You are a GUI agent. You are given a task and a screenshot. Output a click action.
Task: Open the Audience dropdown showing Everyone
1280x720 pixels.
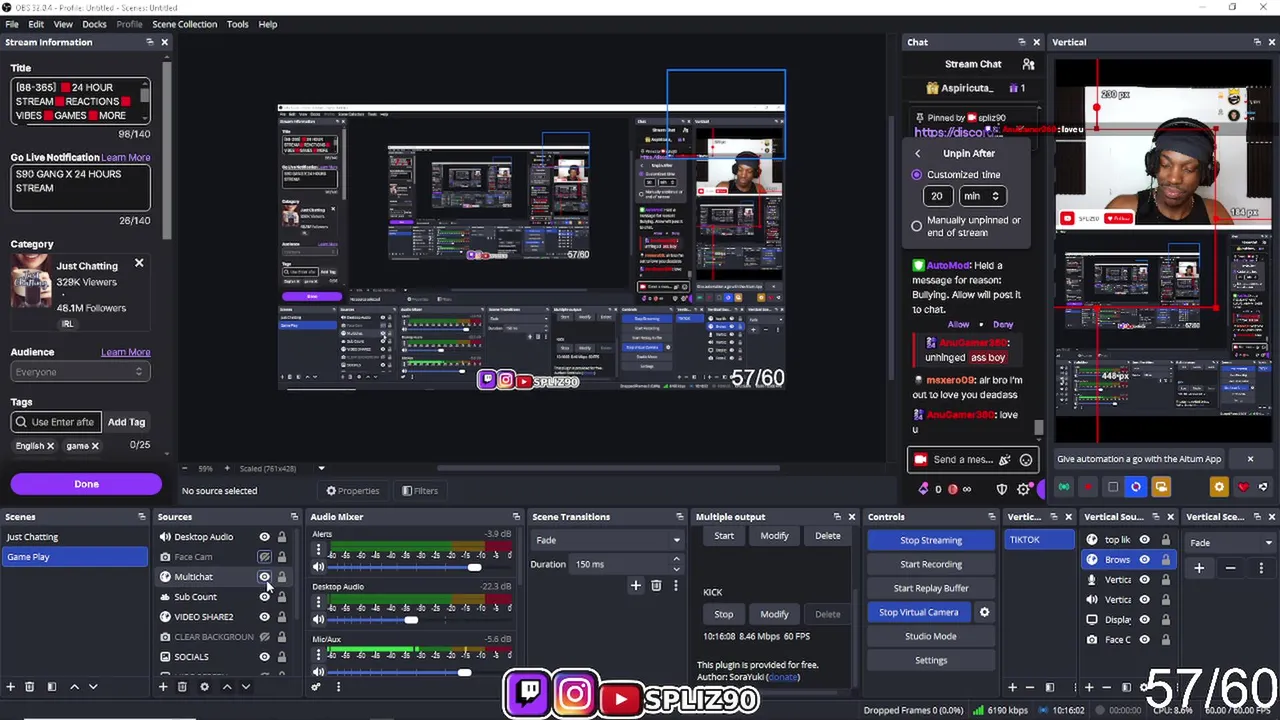click(x=80, y=372)
